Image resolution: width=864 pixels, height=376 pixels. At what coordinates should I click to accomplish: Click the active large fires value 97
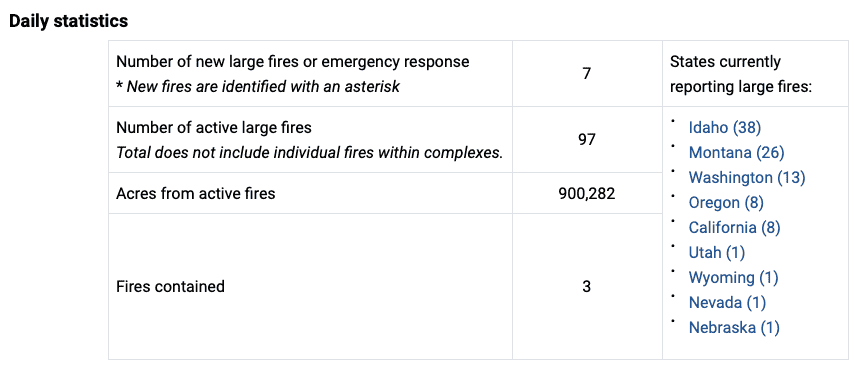[x=587, y=139]
